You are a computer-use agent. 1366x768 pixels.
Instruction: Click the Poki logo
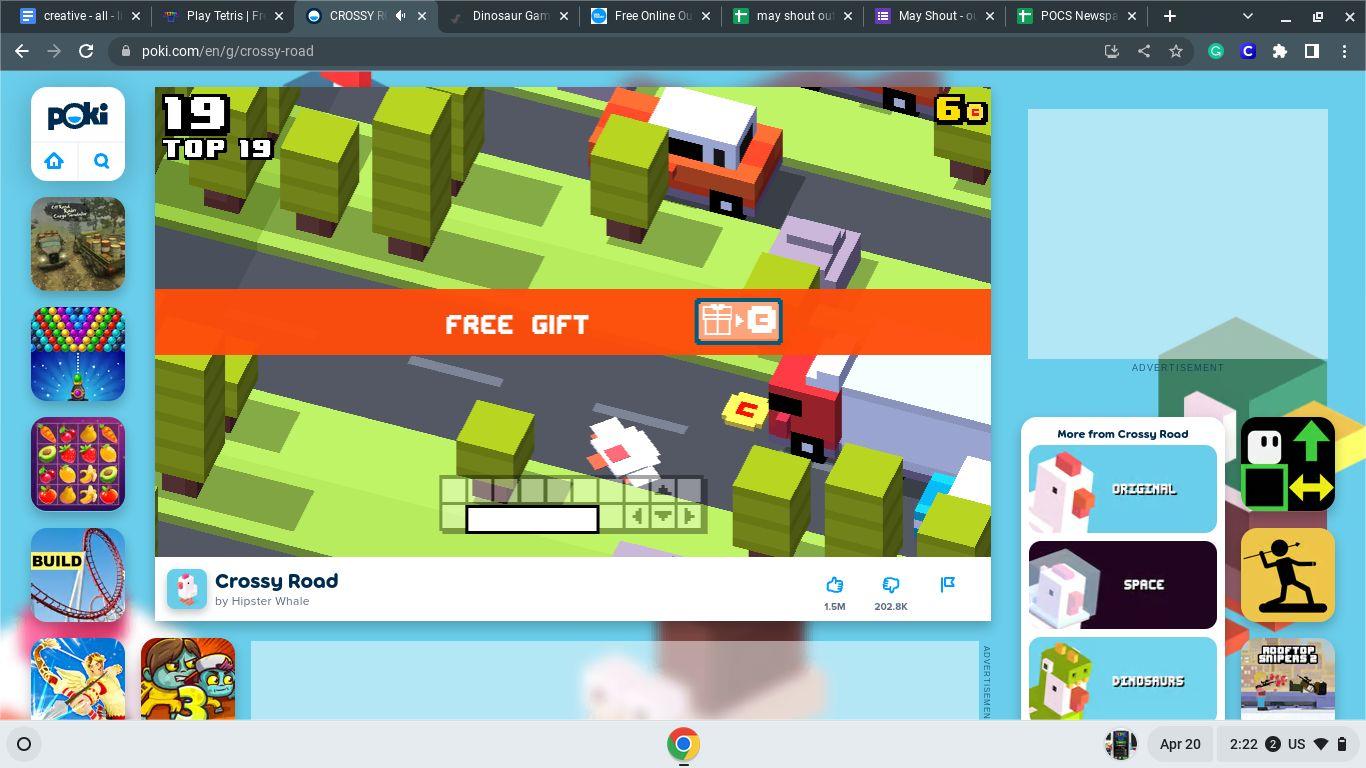click(x=78, y=116)
